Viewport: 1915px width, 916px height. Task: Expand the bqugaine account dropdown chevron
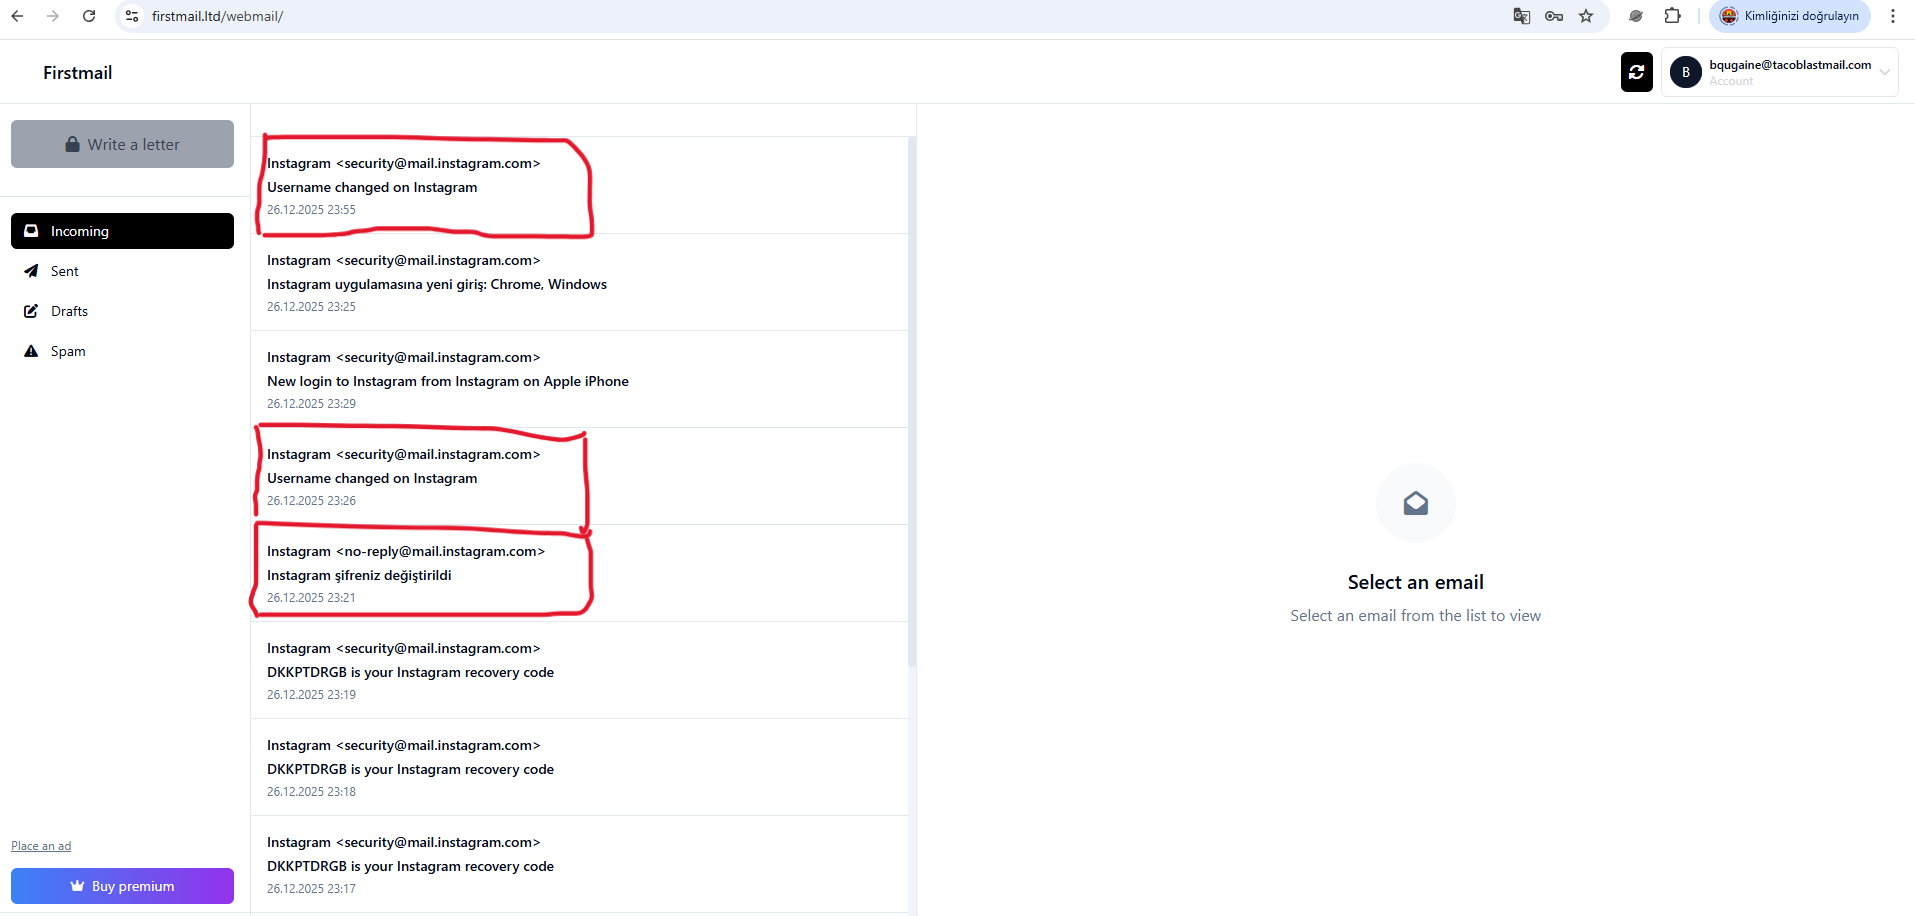[x=1885, y=72]
